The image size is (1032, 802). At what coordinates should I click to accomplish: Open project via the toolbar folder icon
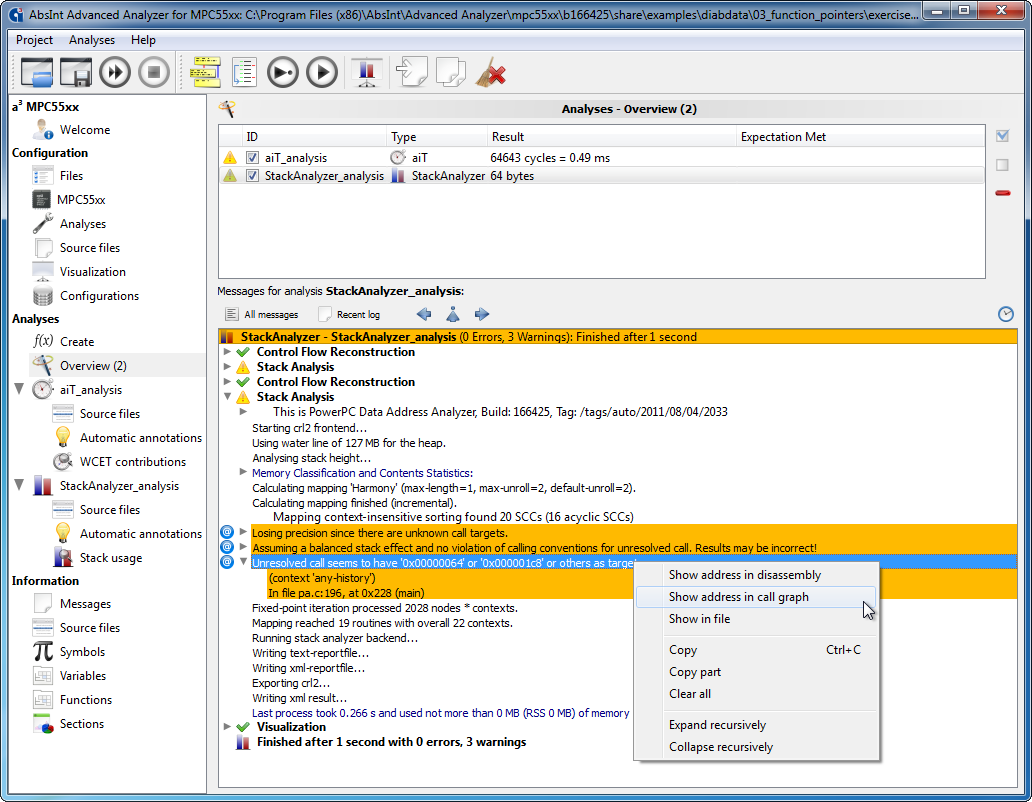(37, 72)
